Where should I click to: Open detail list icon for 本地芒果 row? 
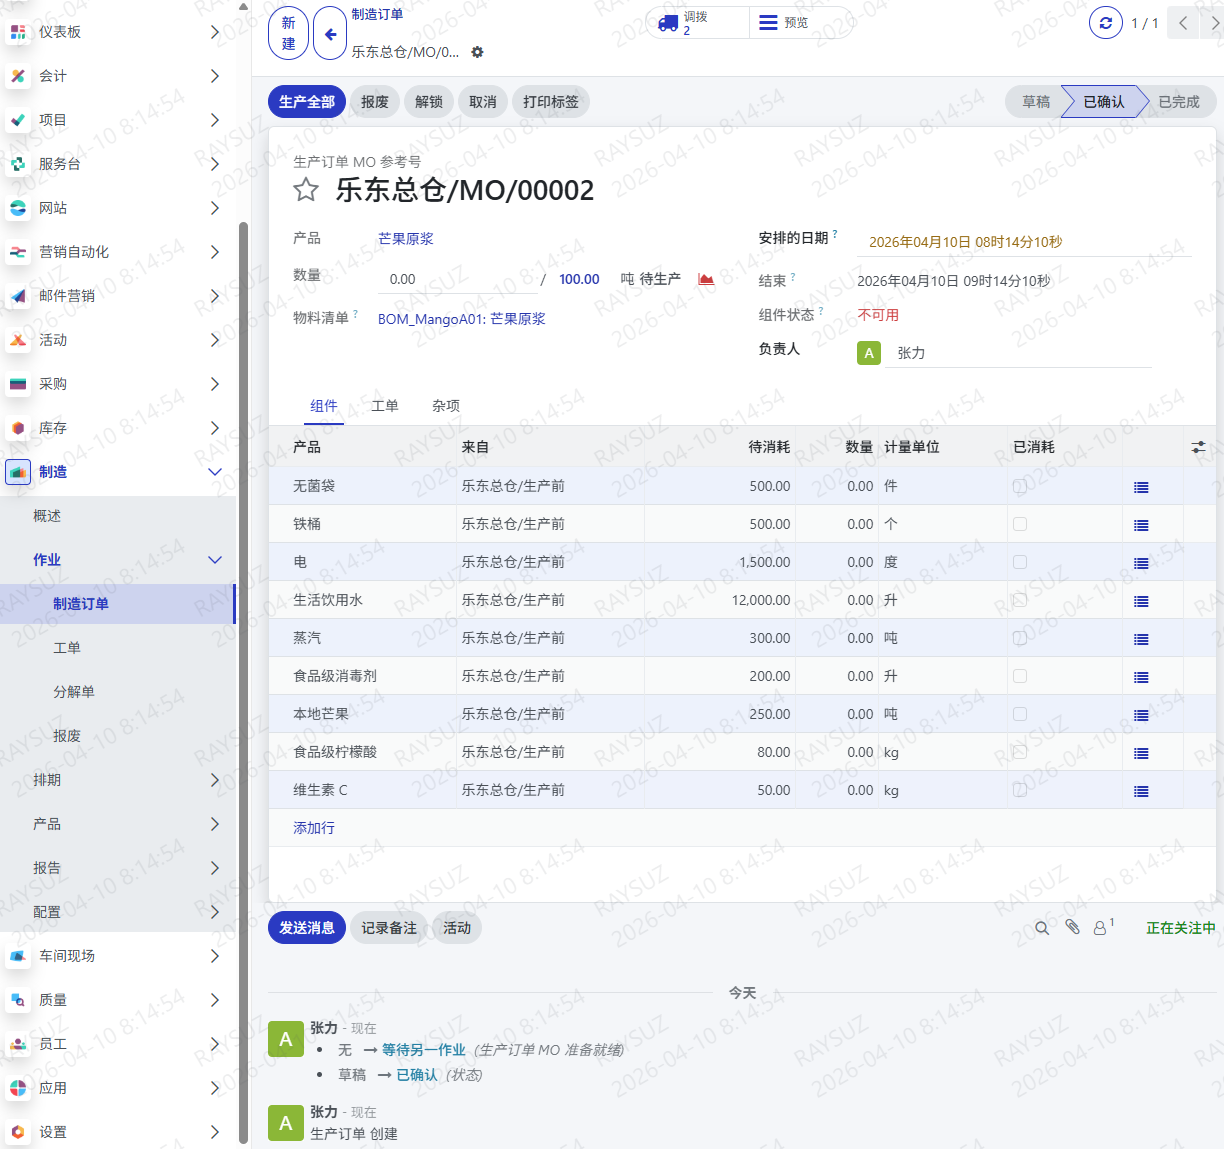(x=1141, y=715)
